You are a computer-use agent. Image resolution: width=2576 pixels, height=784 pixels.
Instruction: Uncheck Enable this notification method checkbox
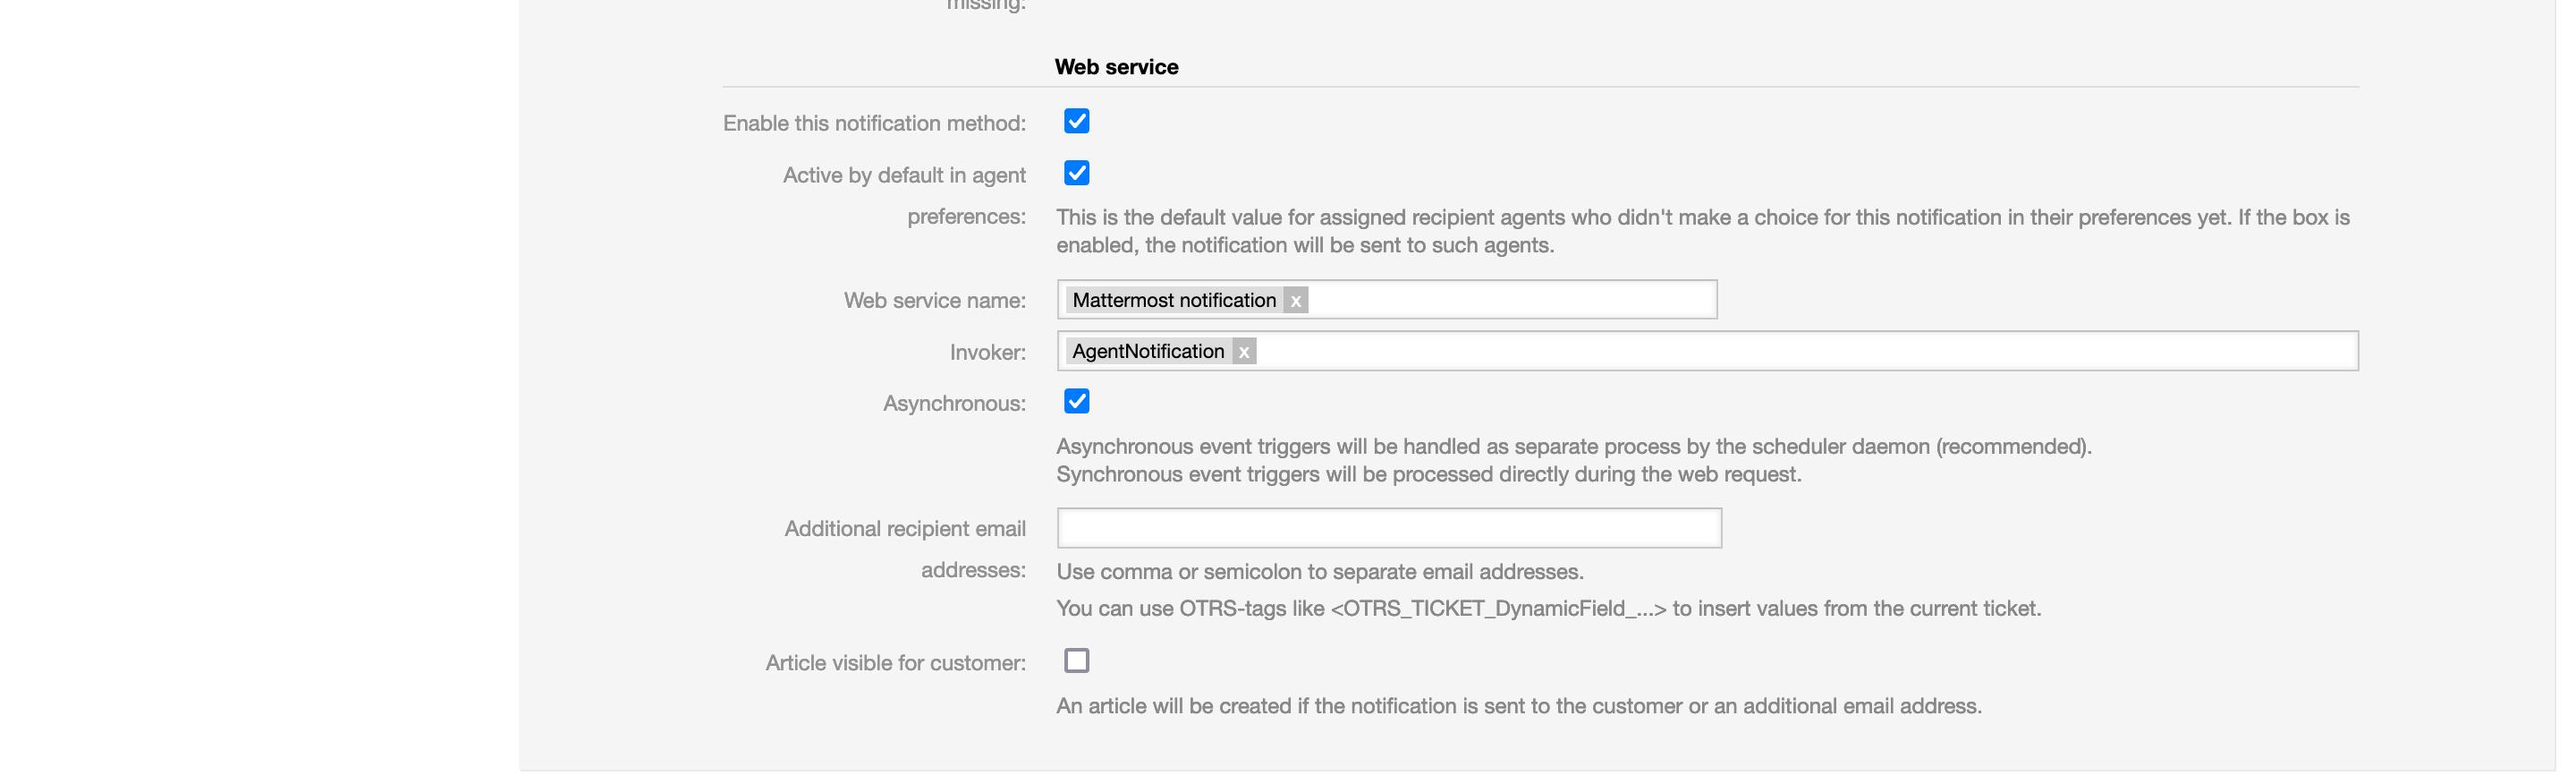(x=1076, y=121)
